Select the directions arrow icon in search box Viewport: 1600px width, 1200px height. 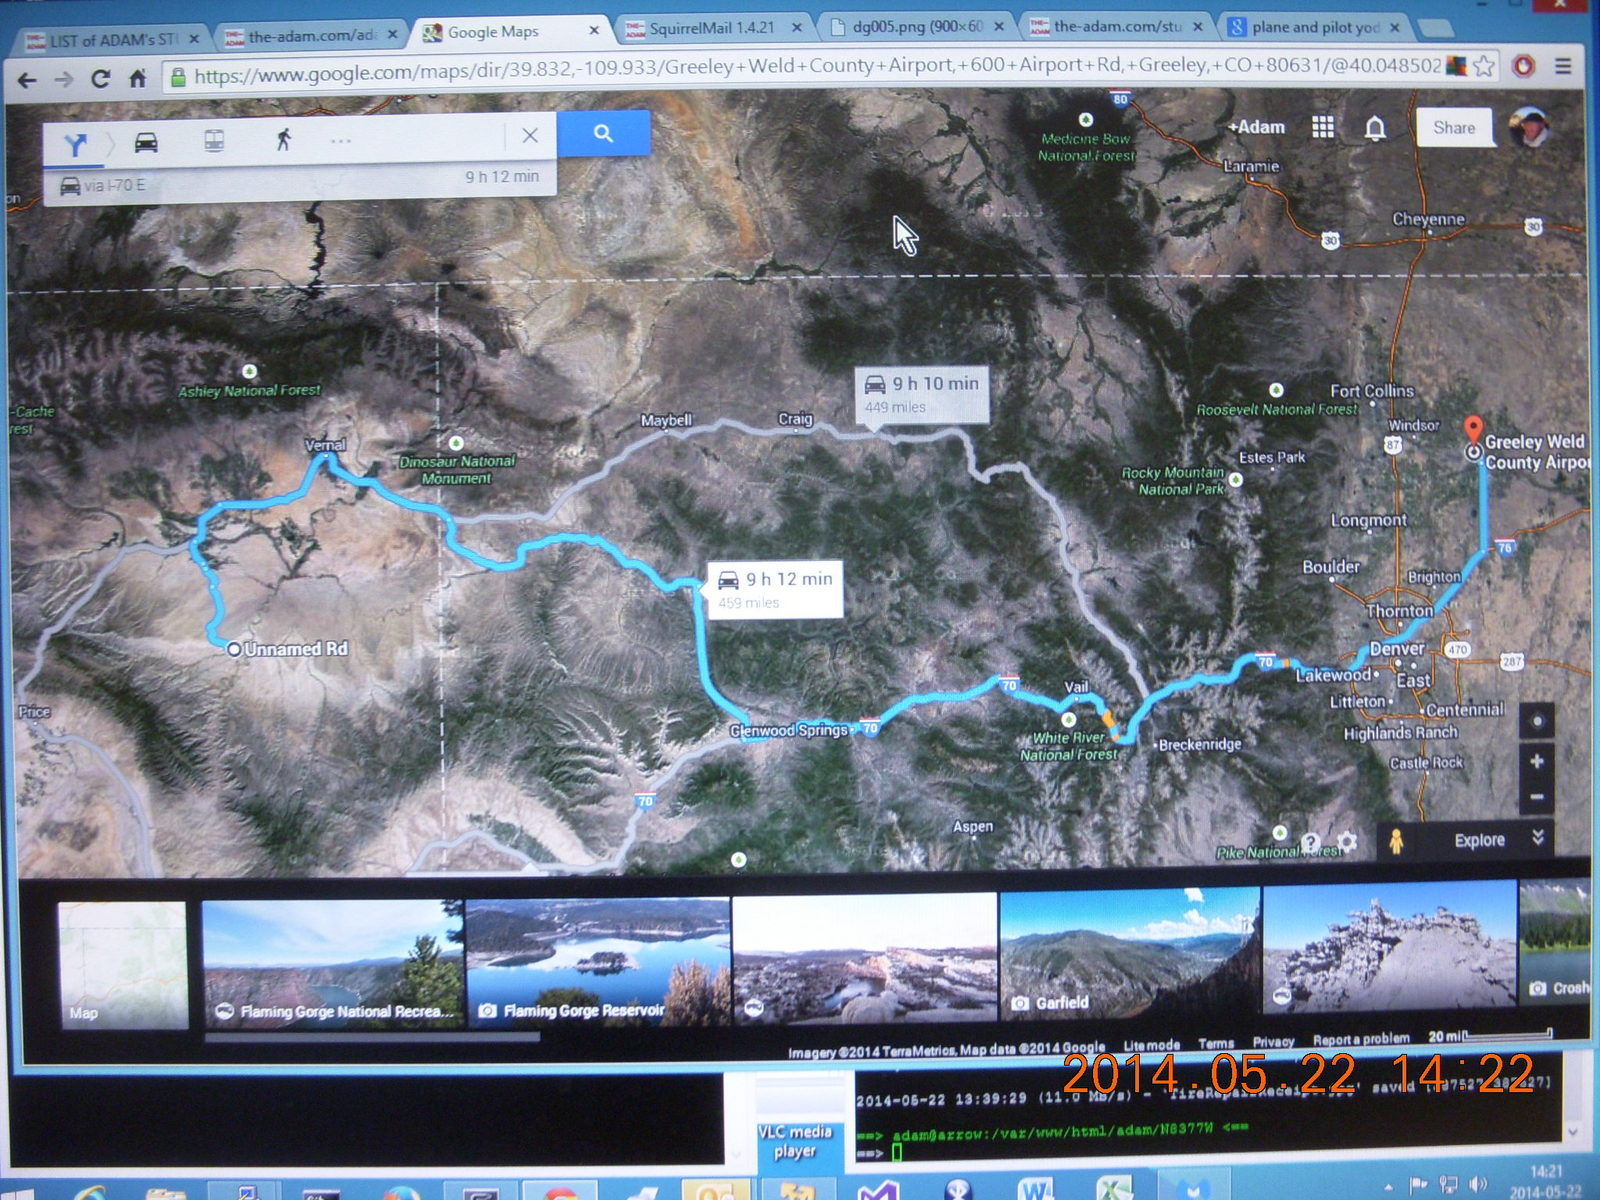75,145
